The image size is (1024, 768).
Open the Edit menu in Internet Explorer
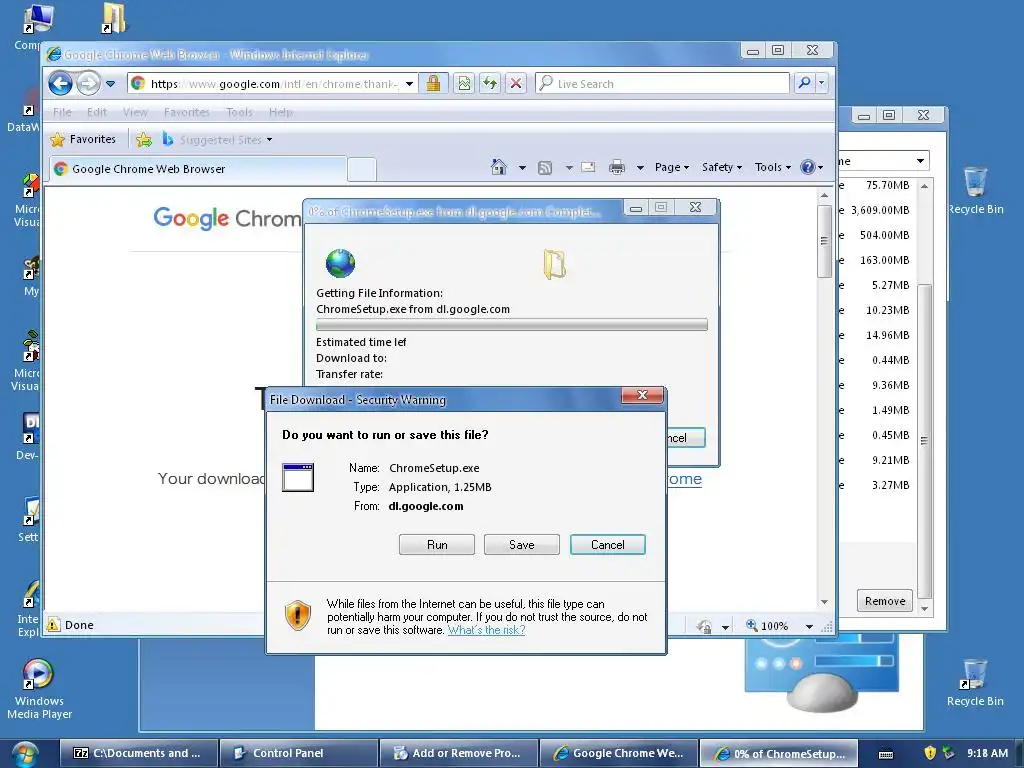point(97,112)
